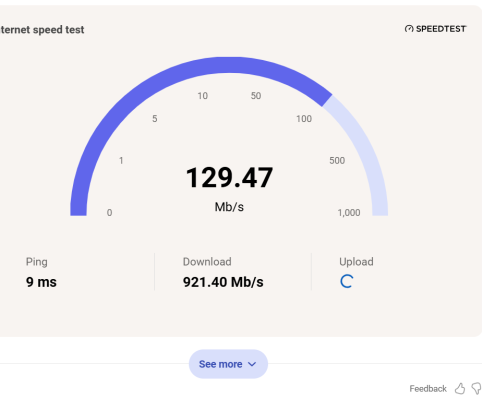Click the Mb/s unit under the reading
The height and width of the screenshot is (400, 495).
click(229, 207)
